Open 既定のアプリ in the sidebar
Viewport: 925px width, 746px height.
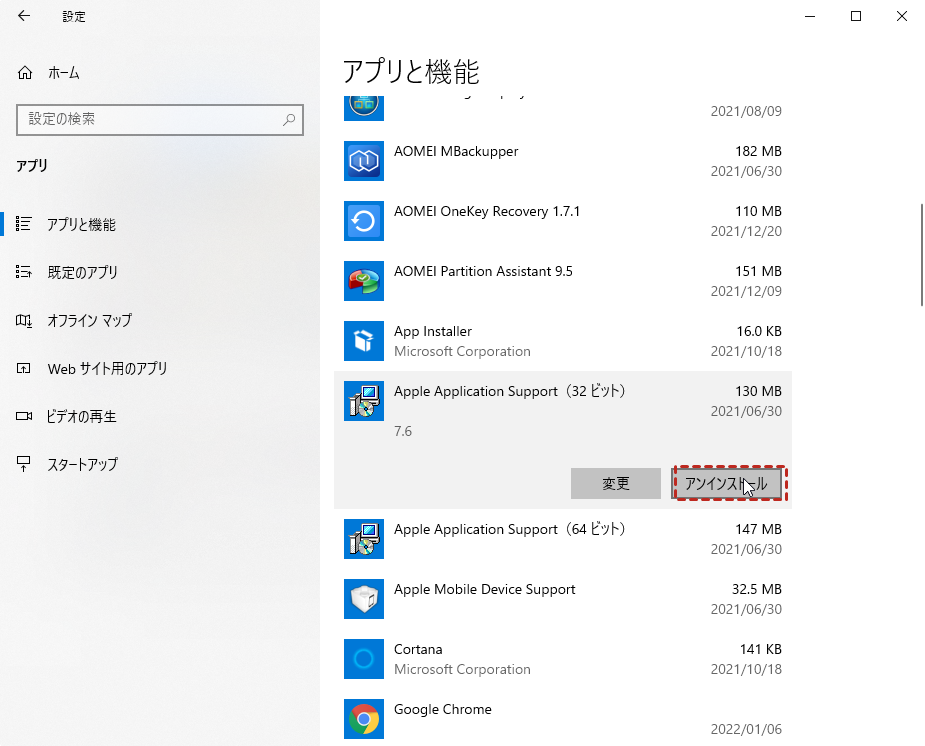83,272
